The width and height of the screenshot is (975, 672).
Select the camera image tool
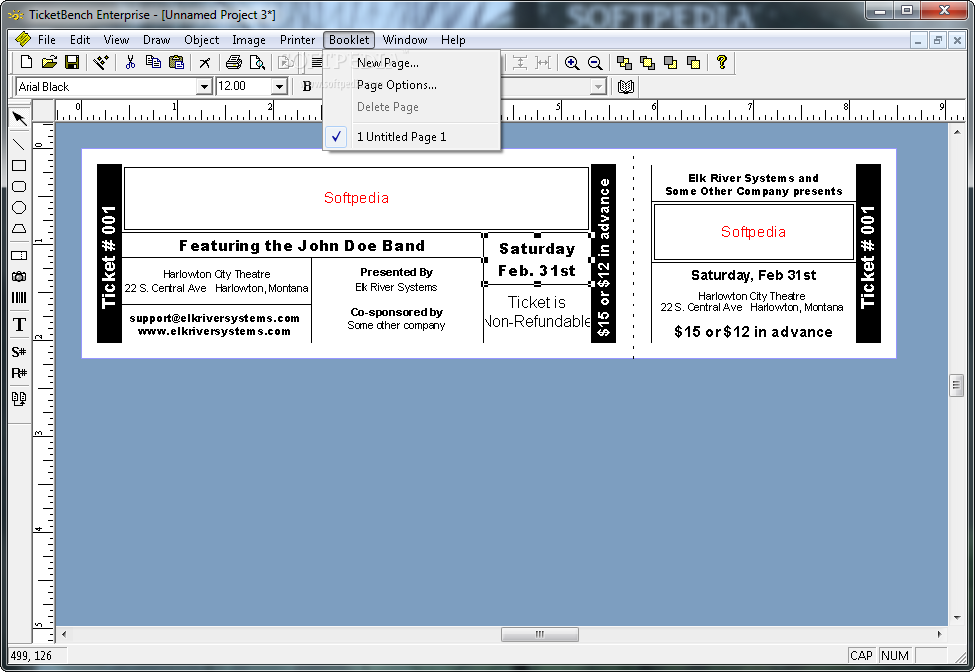coord(19,276)
